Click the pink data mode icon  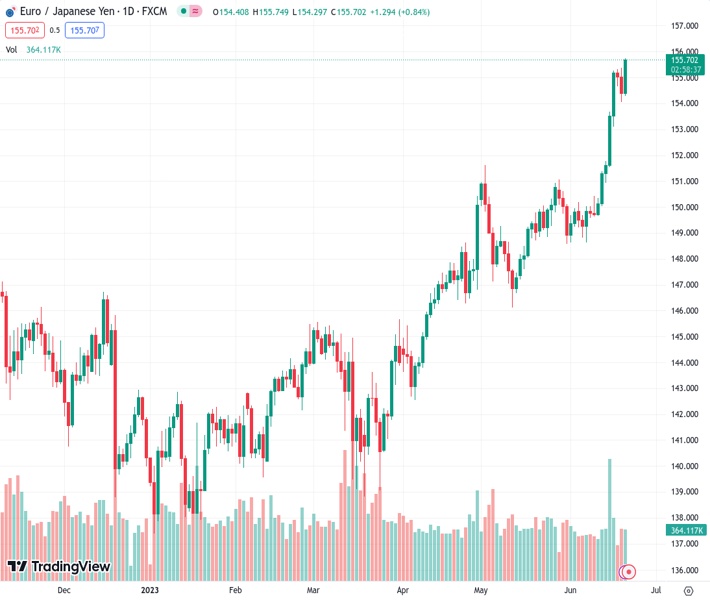point(194,11)
